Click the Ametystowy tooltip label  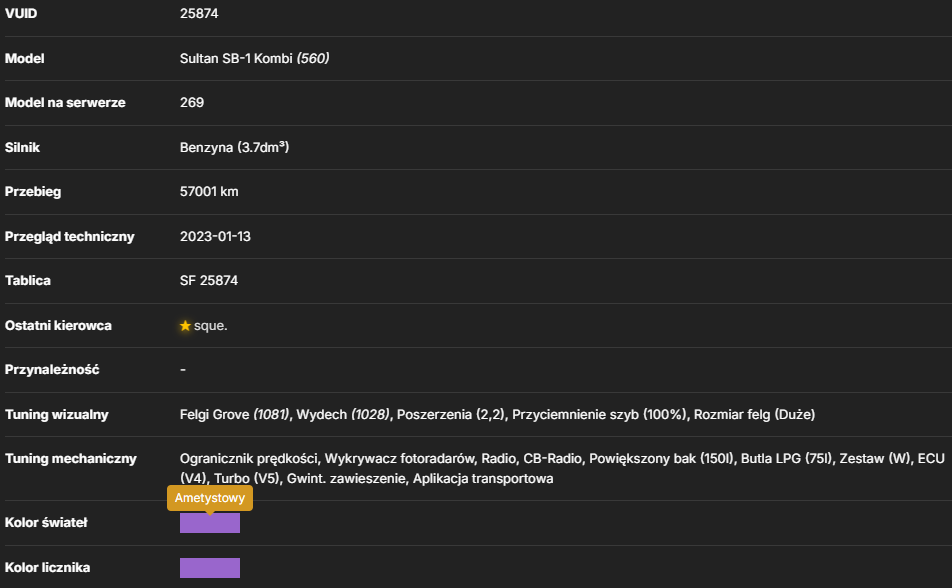pos(209,498)
